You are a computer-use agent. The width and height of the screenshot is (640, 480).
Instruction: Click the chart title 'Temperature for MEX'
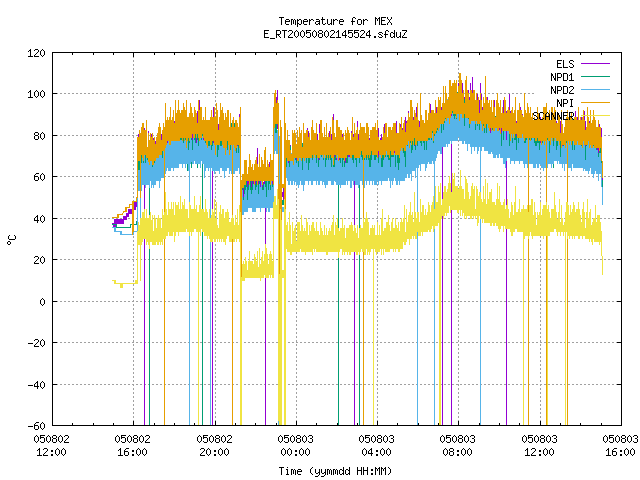click(335, 21)
